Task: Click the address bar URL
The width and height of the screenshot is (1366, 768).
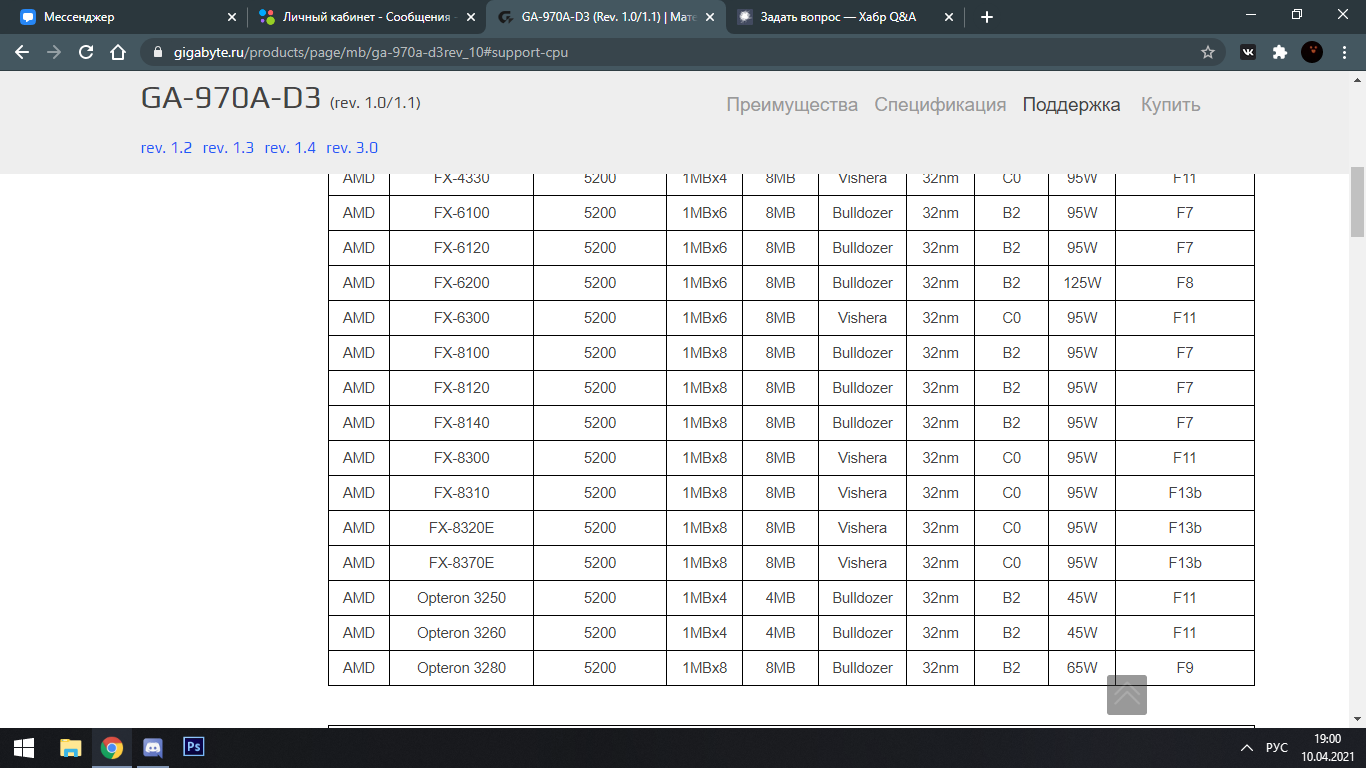Action: click(x=372, y=52)
